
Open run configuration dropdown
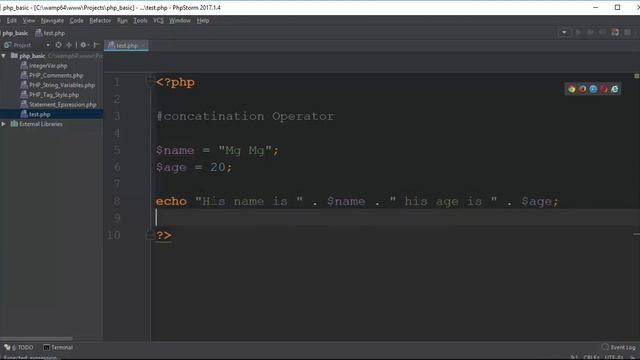tap(564, 32)
